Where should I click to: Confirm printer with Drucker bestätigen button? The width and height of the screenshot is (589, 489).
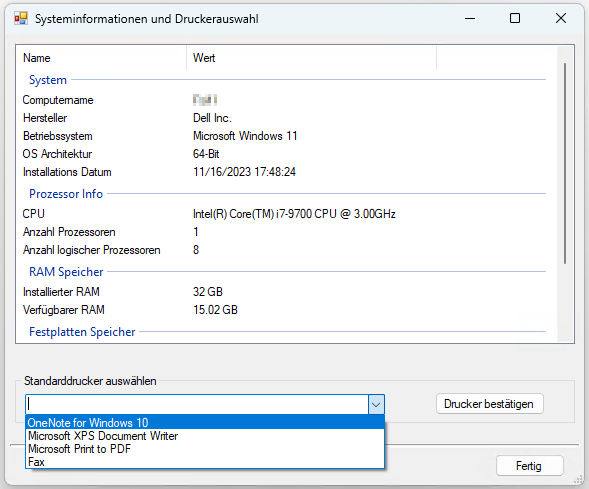[x=489, y=404]
